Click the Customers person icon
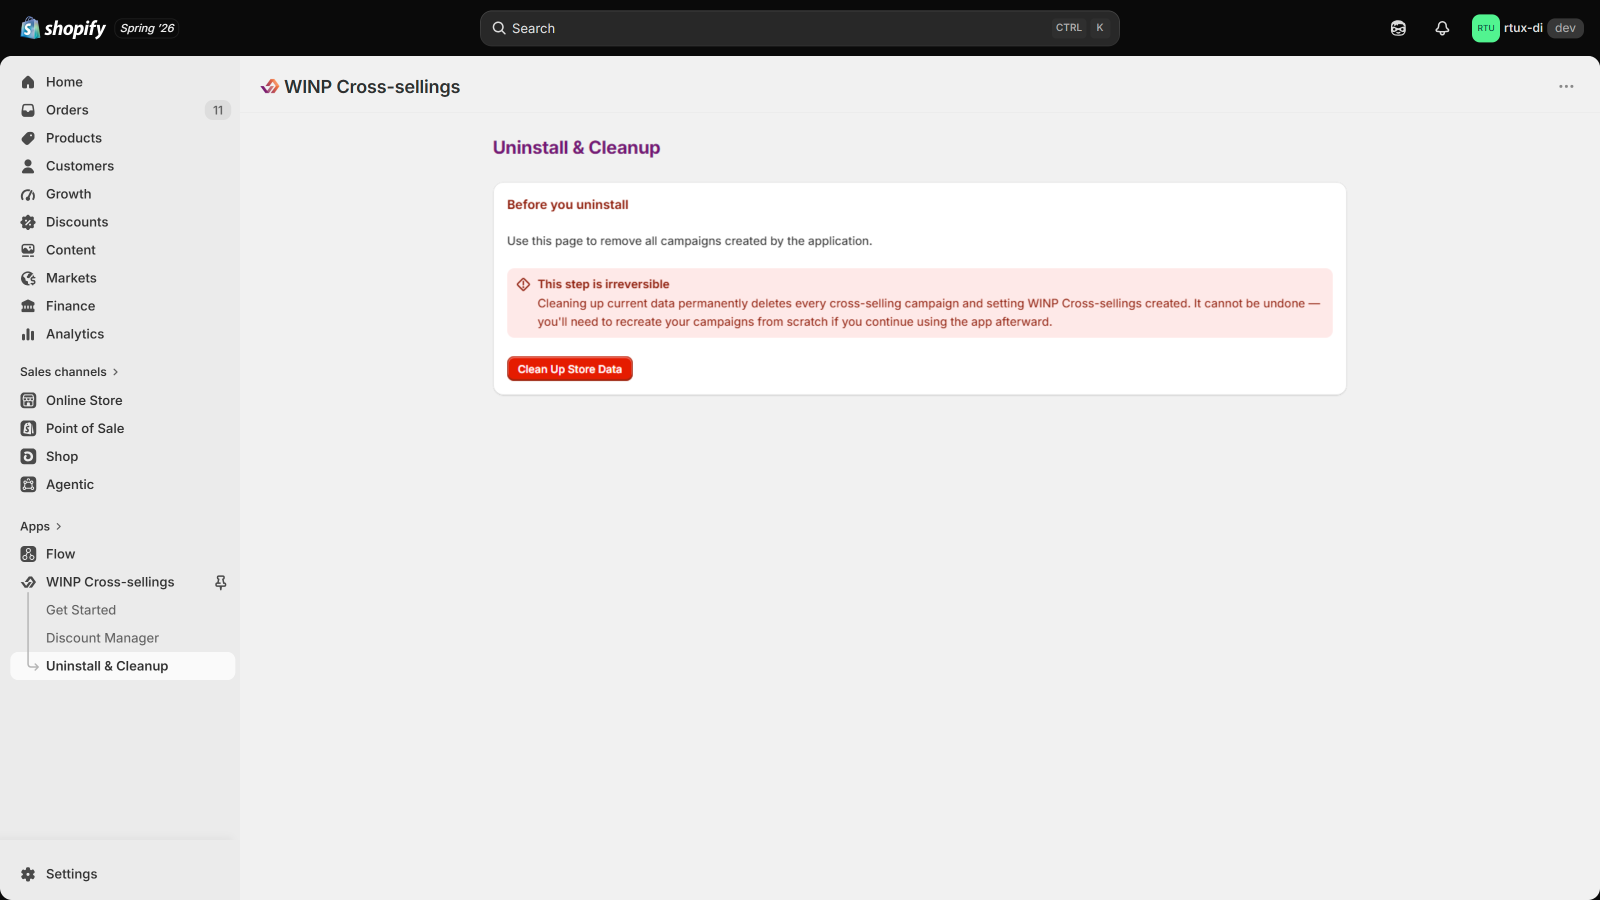This screenshot has height=900, width=1600. pyautogui.click(x=28, y=166)
